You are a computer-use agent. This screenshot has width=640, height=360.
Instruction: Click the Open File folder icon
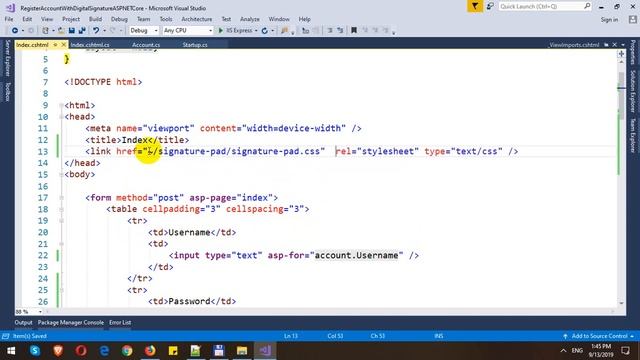(61, 31)
